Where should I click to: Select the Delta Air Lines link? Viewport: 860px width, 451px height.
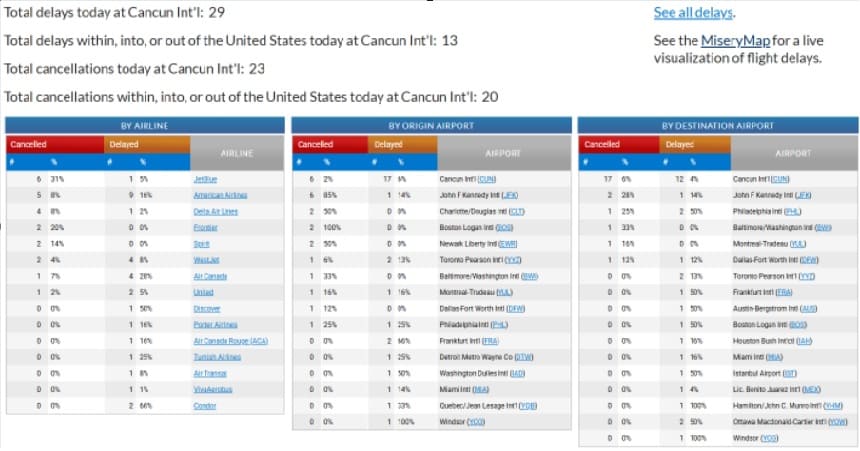coord(215,212)
